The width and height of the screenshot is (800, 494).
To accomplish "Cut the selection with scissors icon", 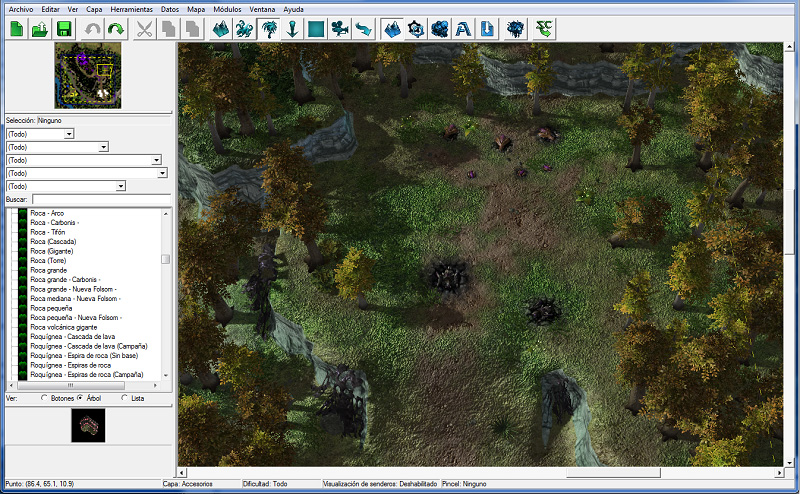I will pyautogui.click(x=144, y=29).
